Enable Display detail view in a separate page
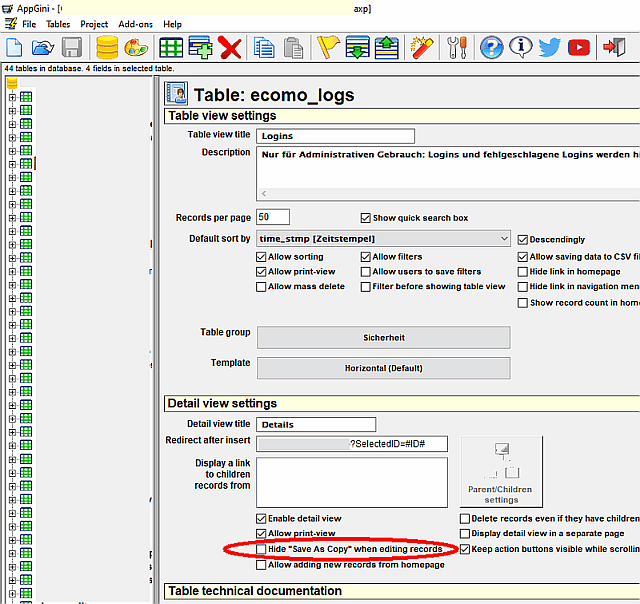Screen dimensions: 640x604 464,534
